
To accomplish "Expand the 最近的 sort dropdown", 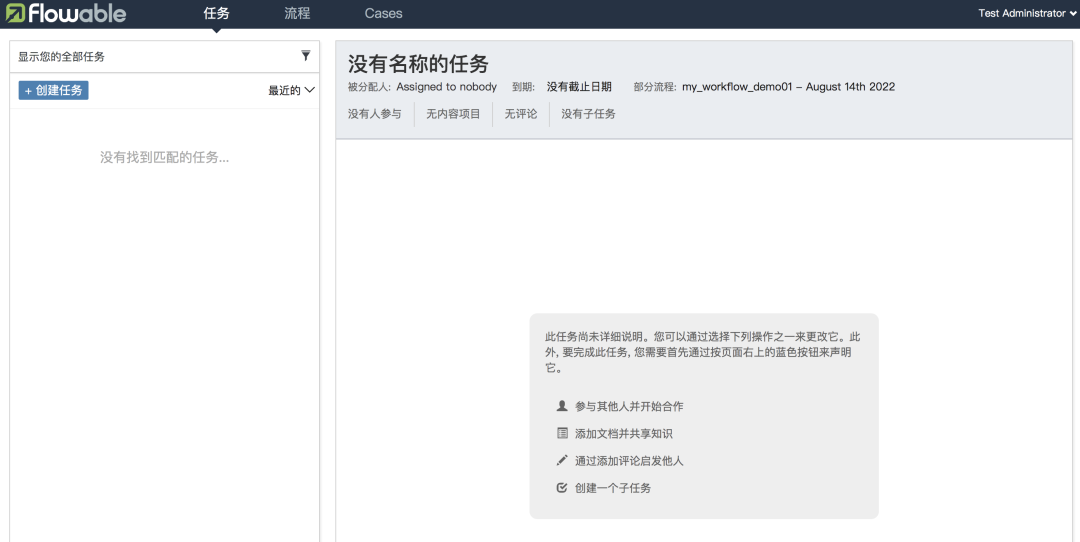I will click(x=291, y=90).
